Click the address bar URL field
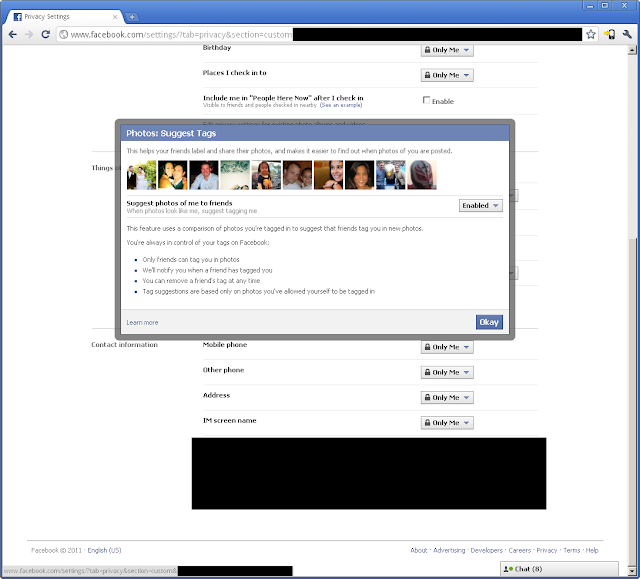 (320, 34)
